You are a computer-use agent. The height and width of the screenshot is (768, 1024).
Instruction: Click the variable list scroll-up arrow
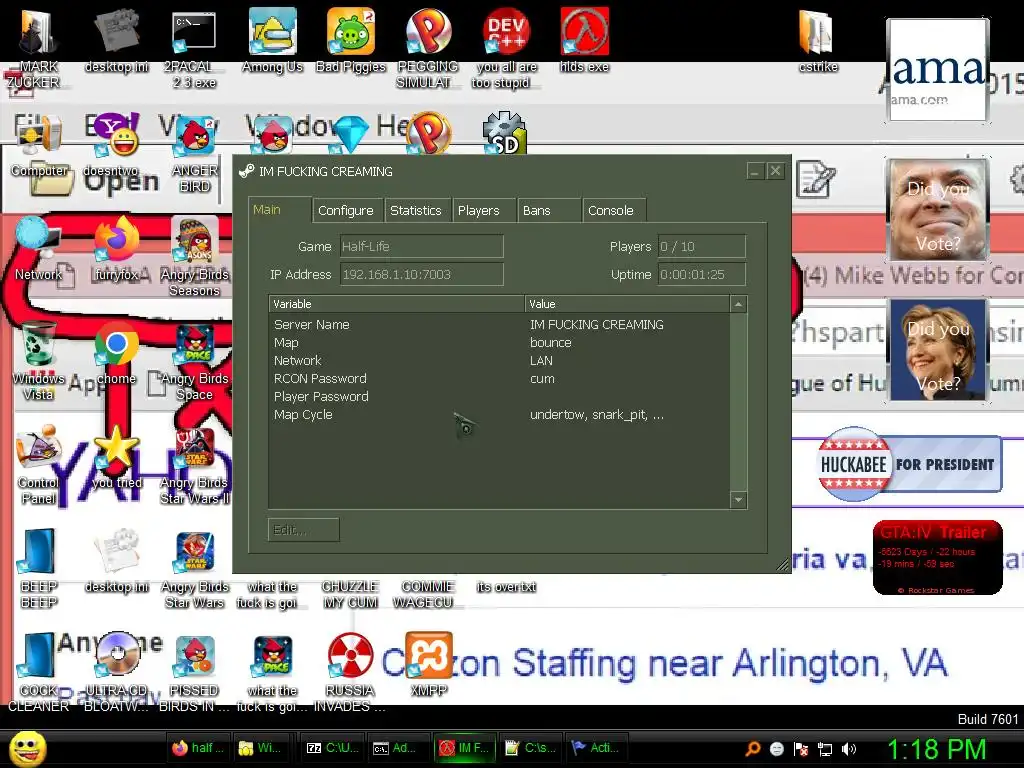(x=738, y=304)
